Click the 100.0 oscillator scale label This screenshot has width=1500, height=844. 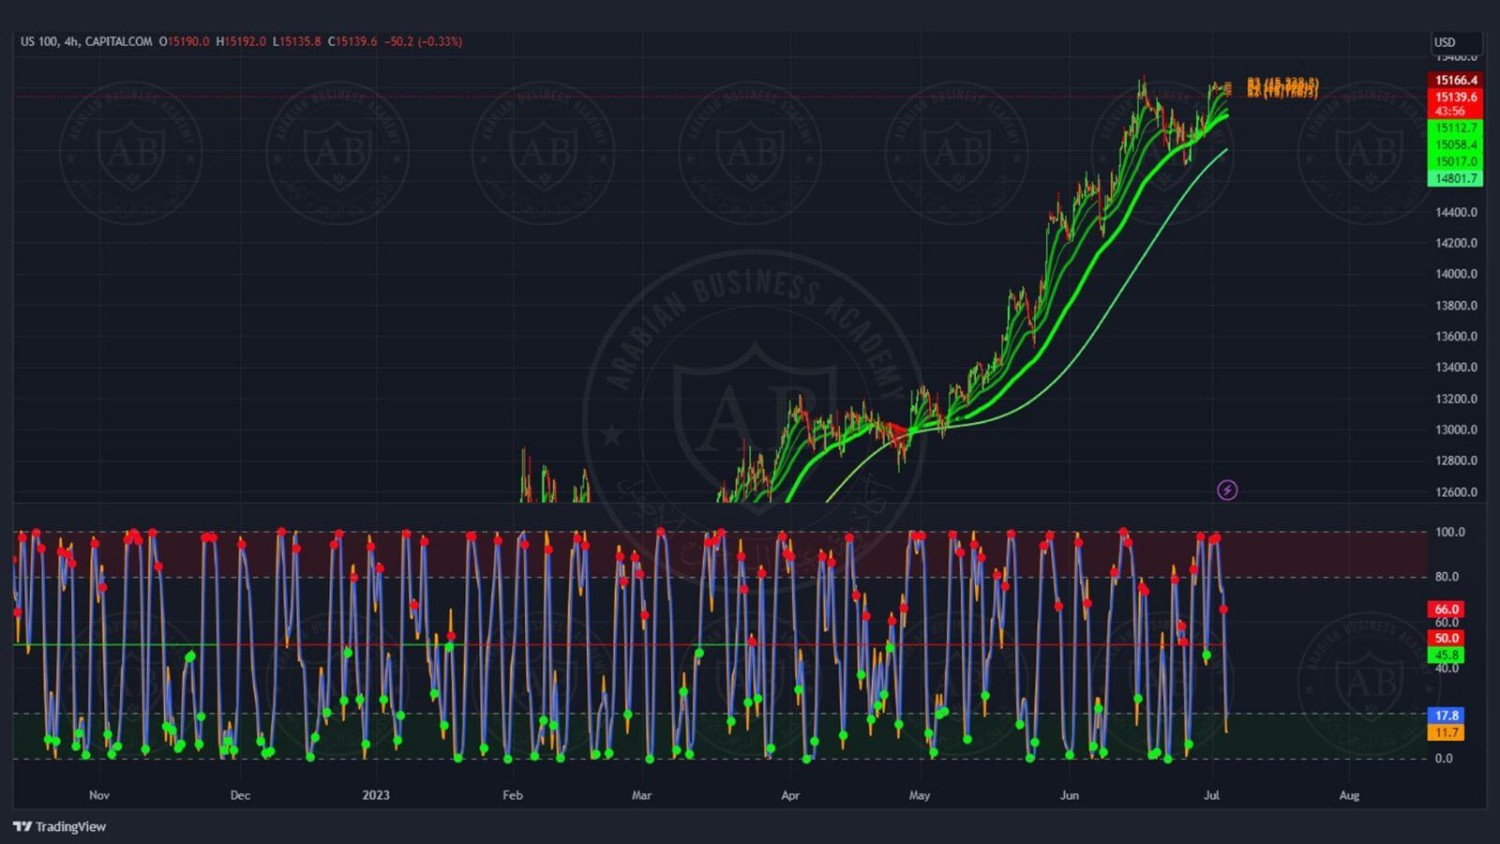1449,532
